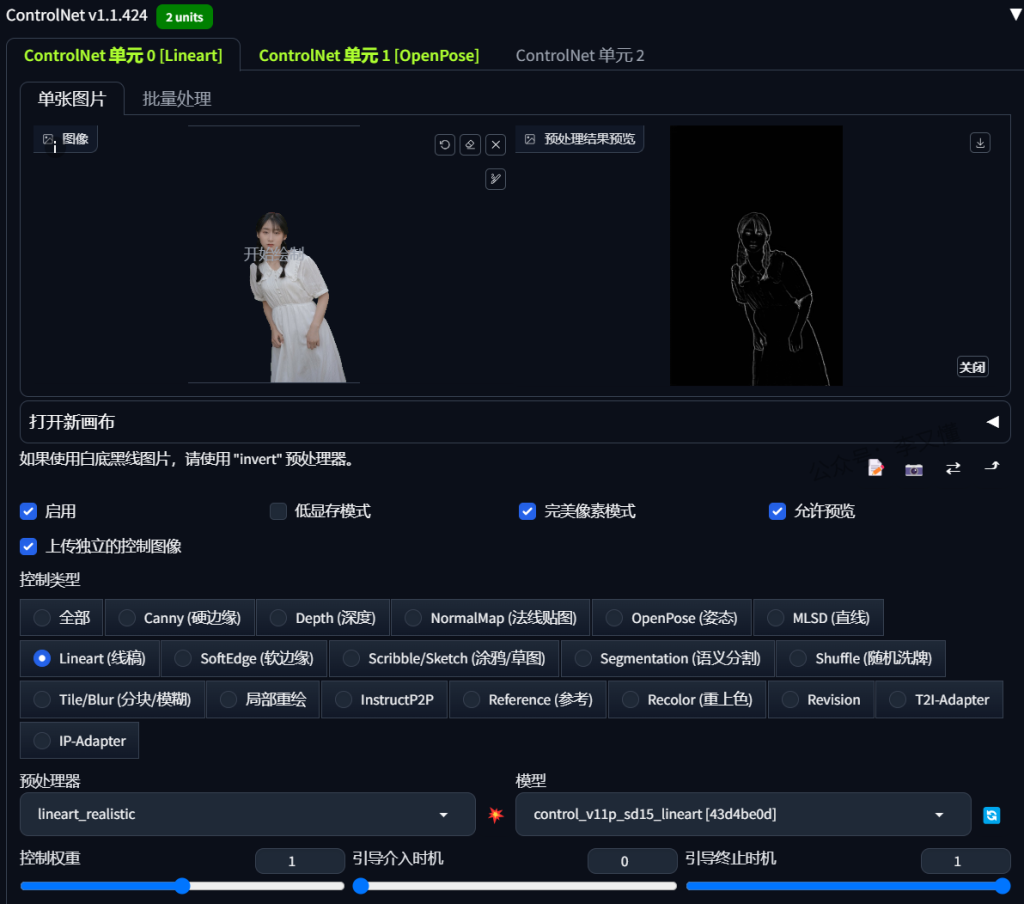1024x904 pixels.
Task: Click the notepad with pencil icon
Action: point(876,468)
